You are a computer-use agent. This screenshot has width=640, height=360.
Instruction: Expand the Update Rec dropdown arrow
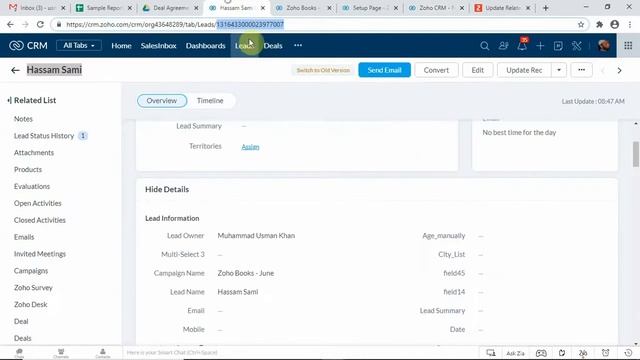coord(559,70)
